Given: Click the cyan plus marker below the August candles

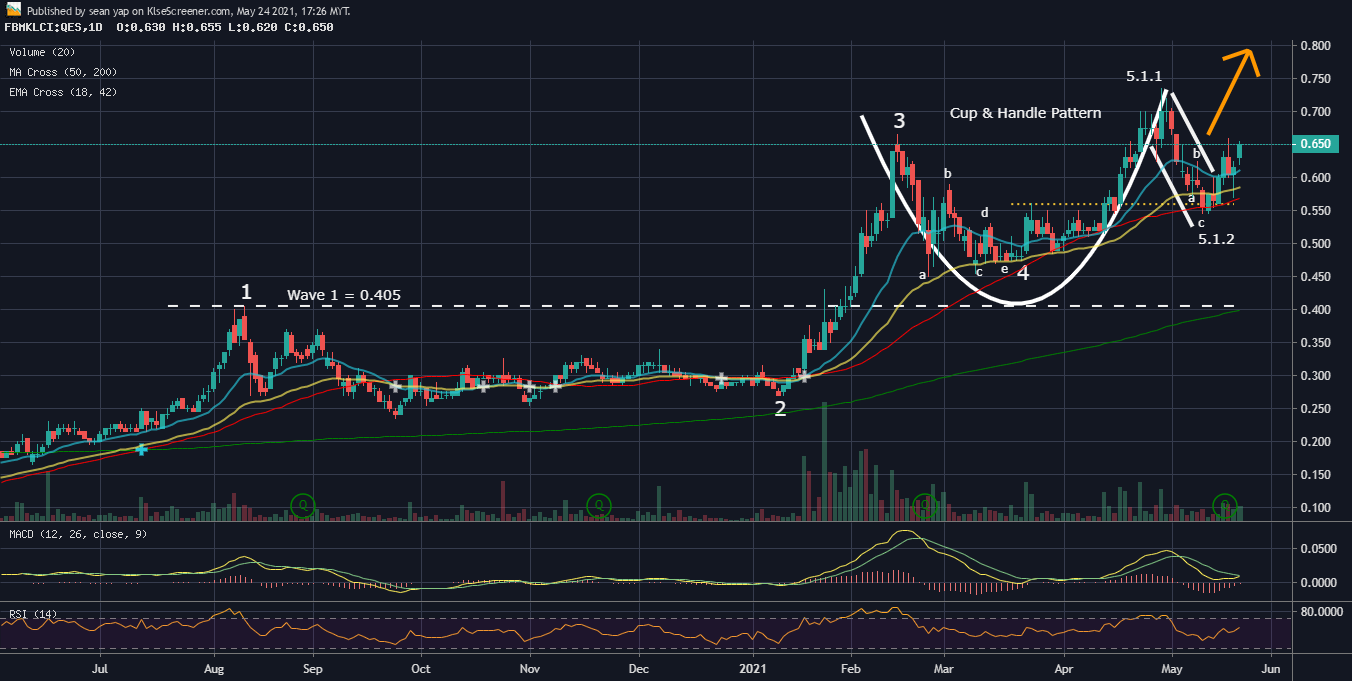Looking at the screenshot, I should click(x=142, y=451).
